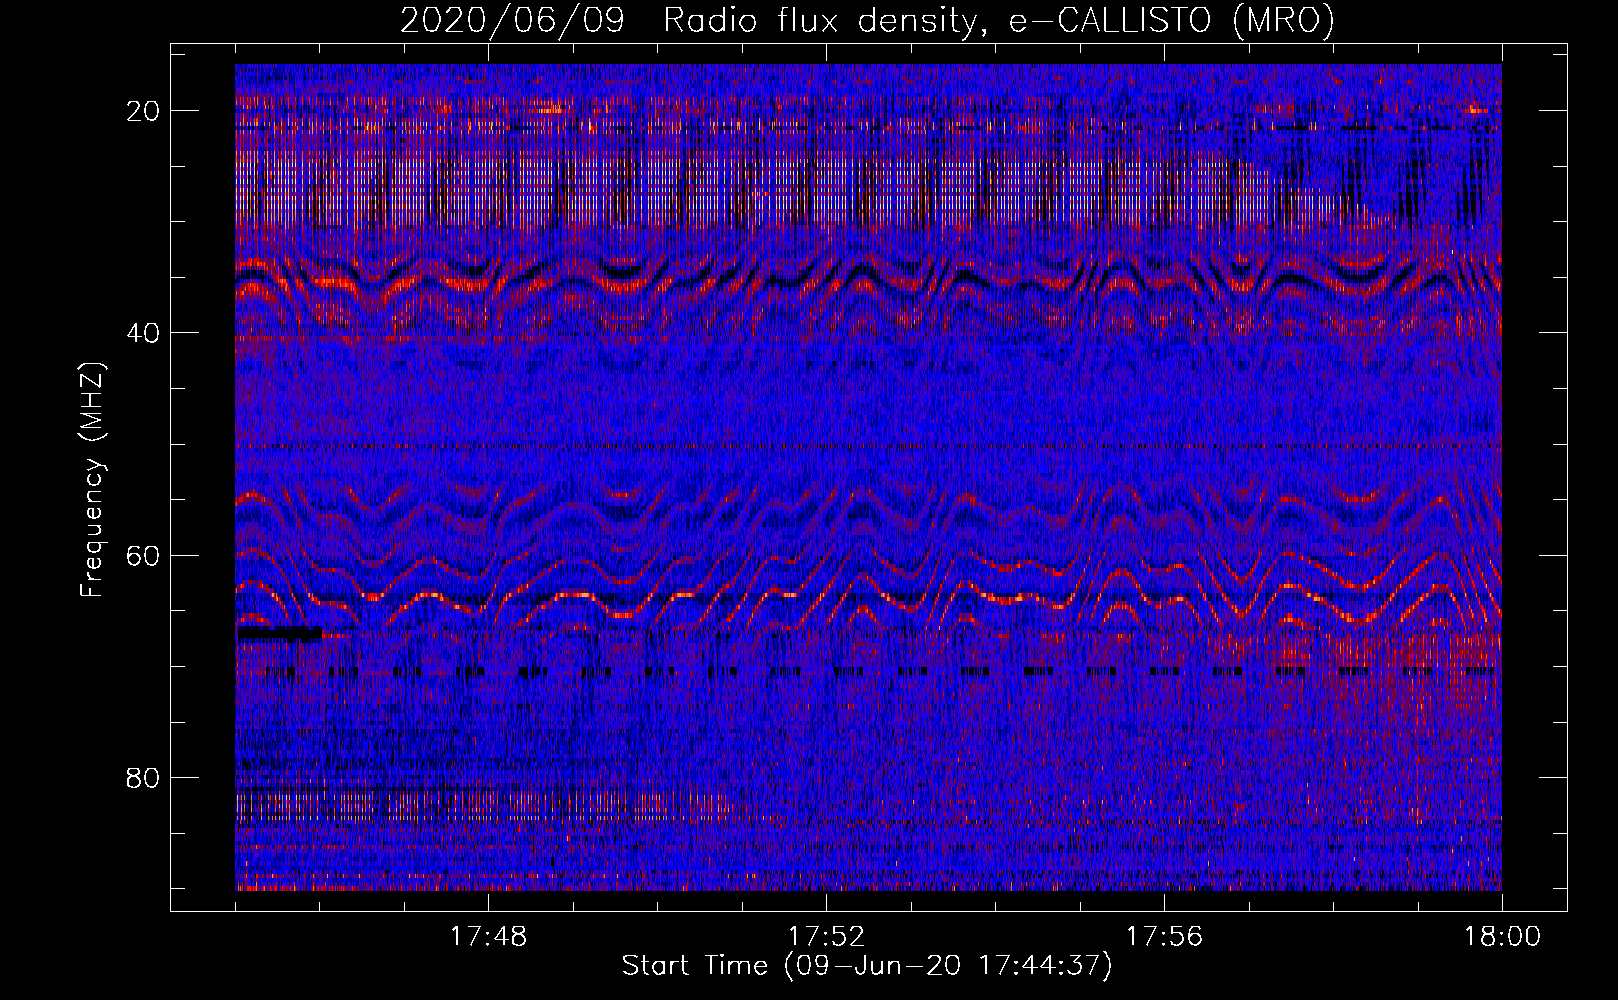
Task: Click the "Frequency (MHZ)" axis label
Action: (92, 480)
